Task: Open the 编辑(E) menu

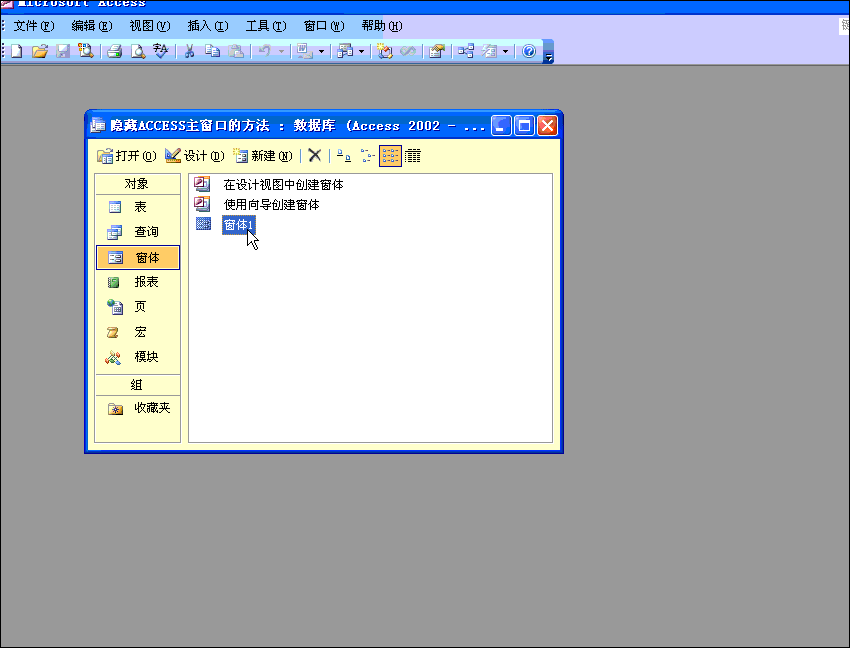Action: pos(92,26)
